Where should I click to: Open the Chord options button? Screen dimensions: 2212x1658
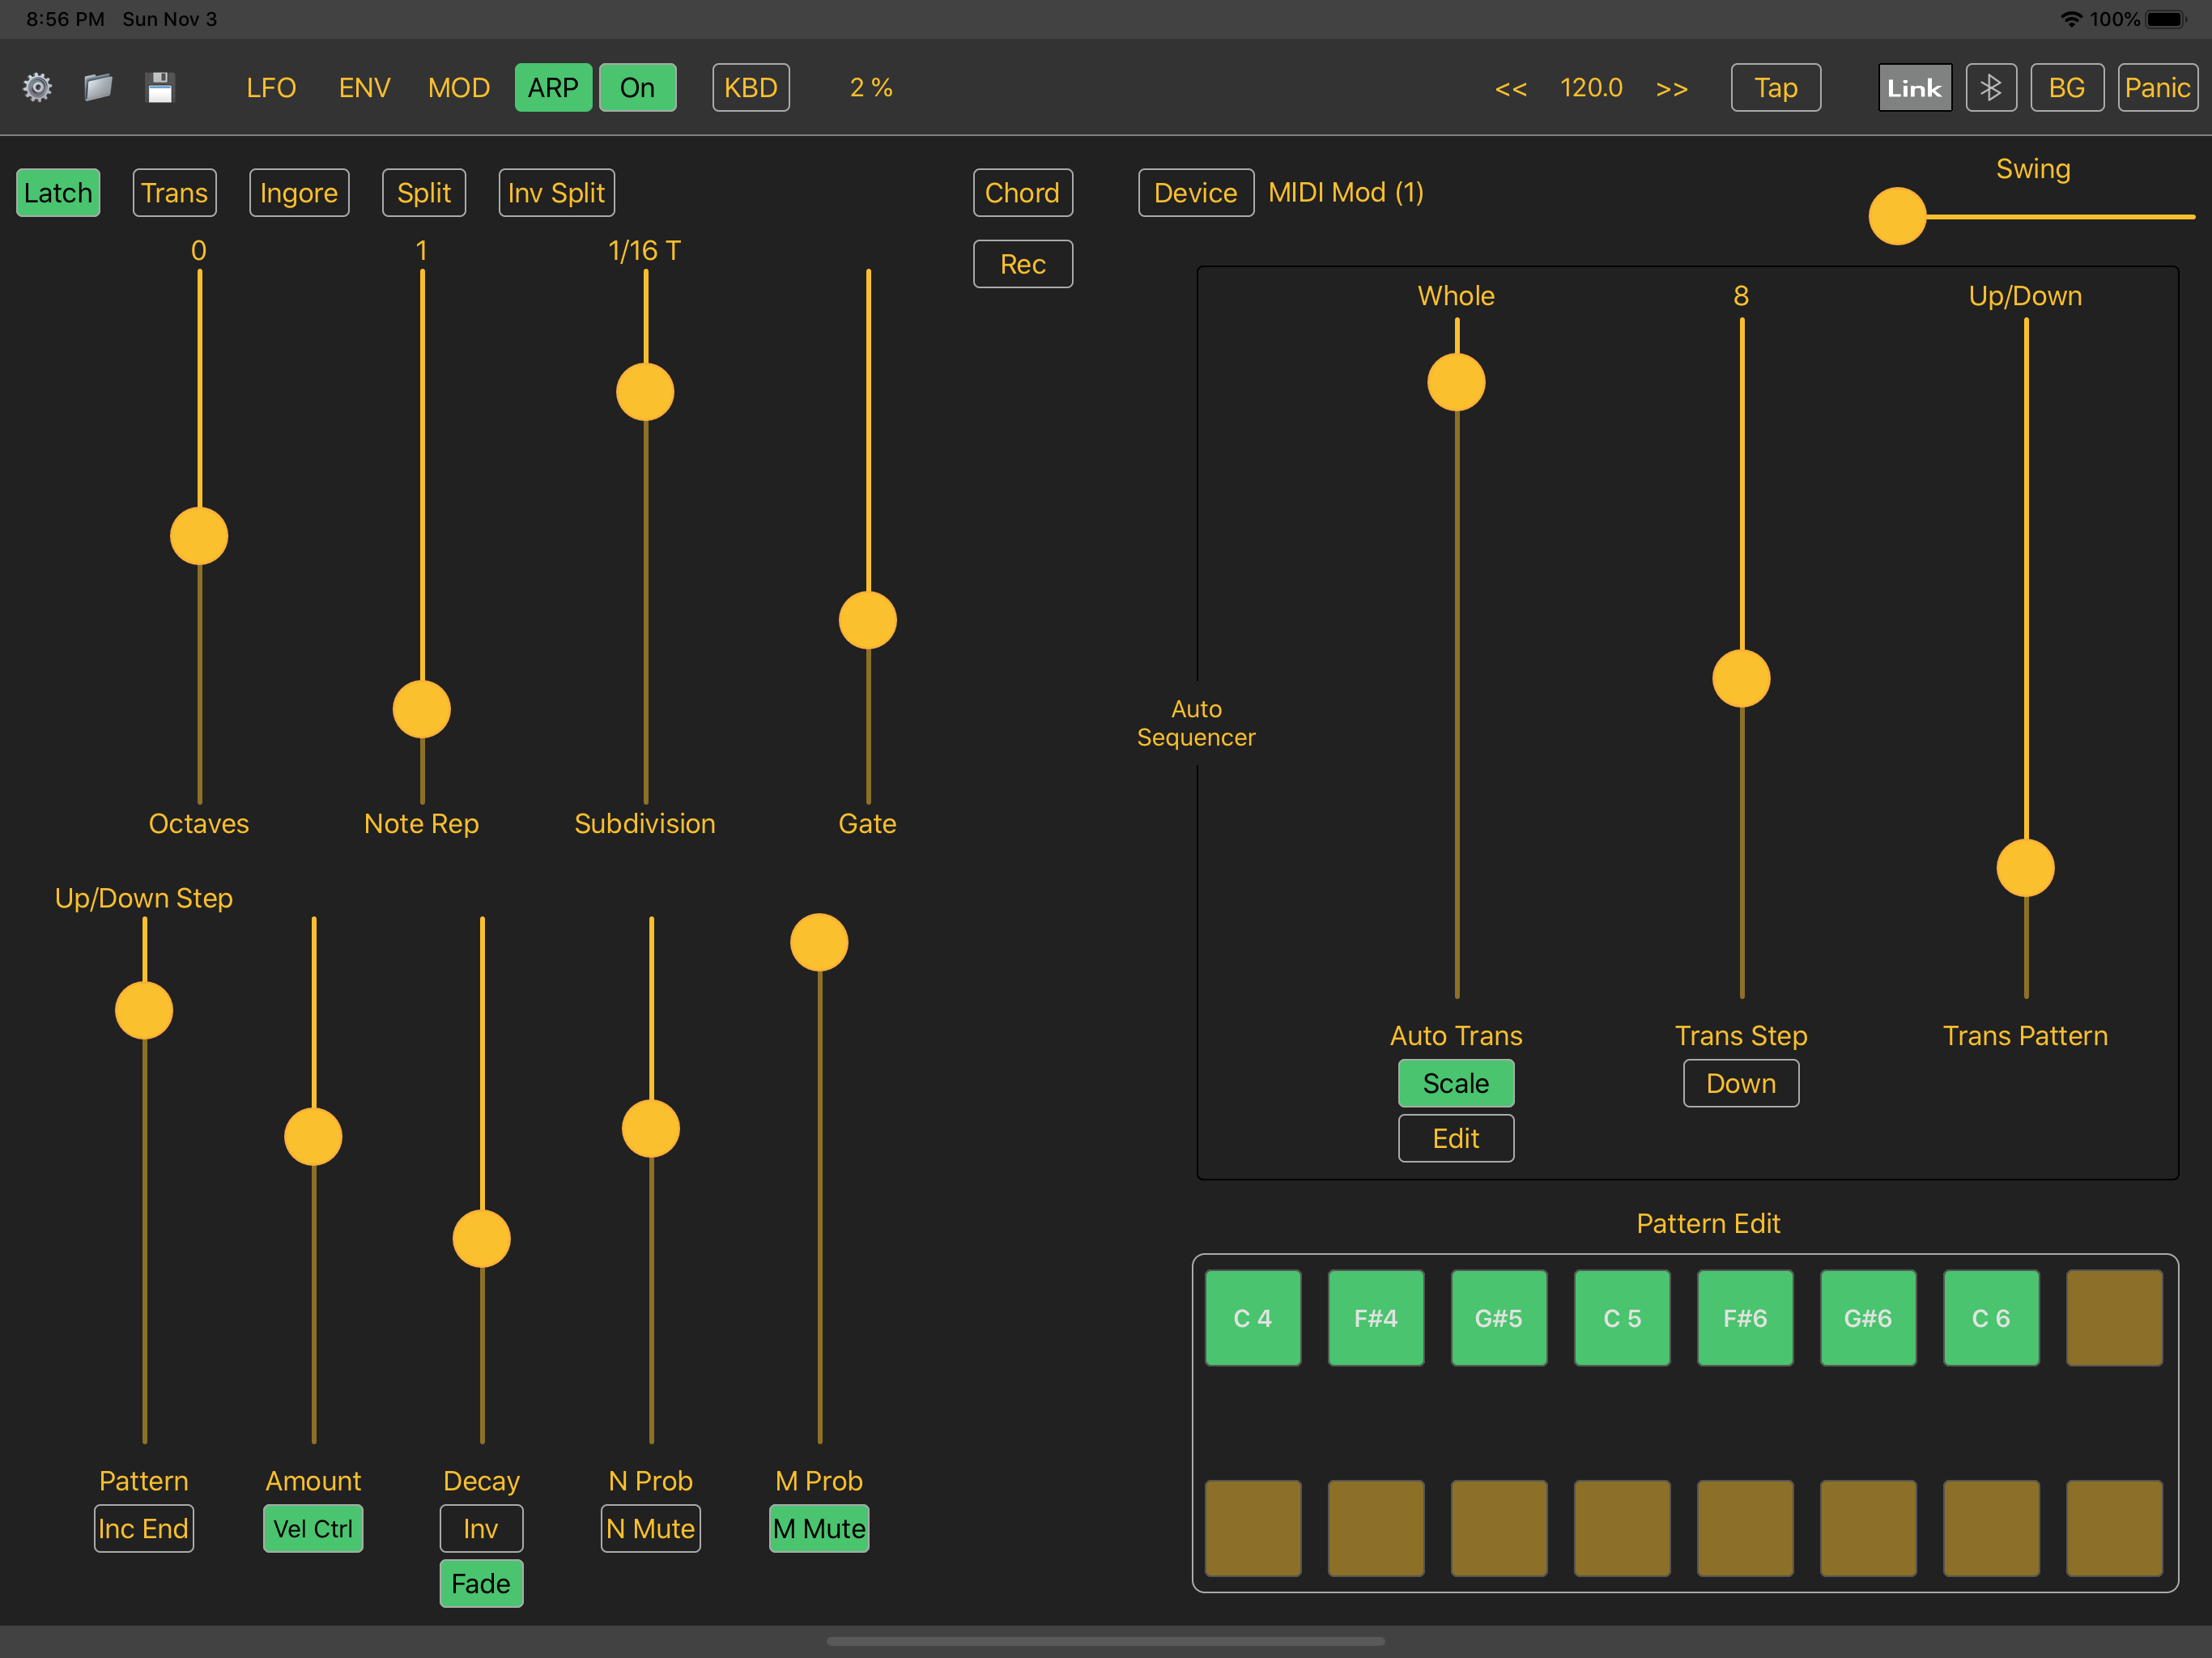1022,193
